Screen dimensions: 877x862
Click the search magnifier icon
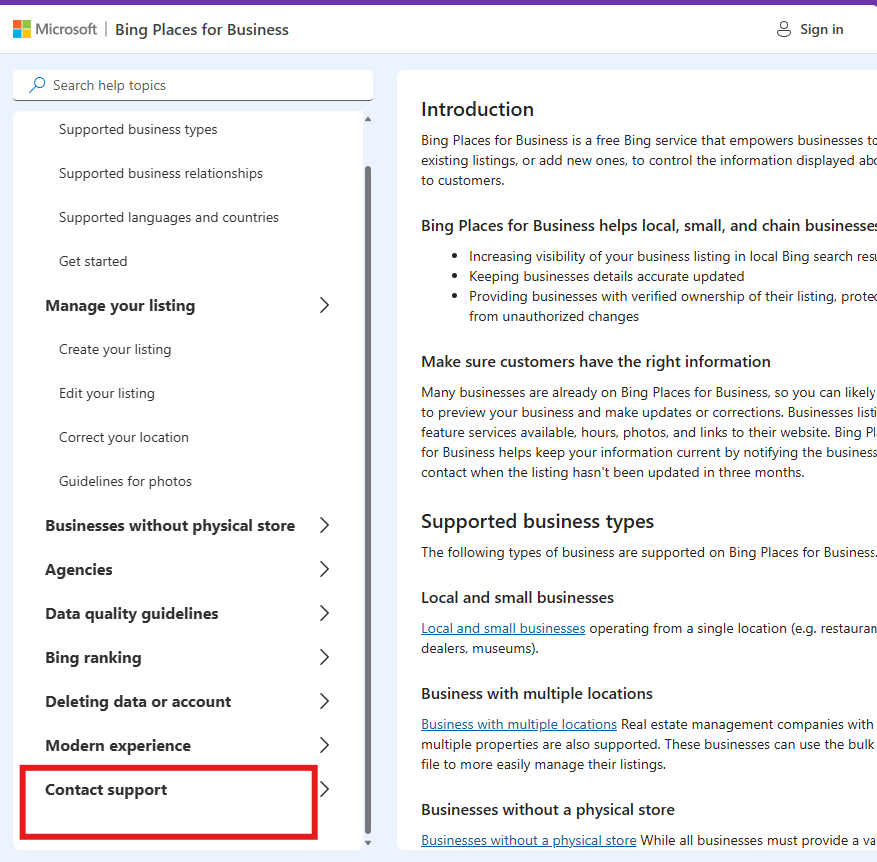click(37, 85)
